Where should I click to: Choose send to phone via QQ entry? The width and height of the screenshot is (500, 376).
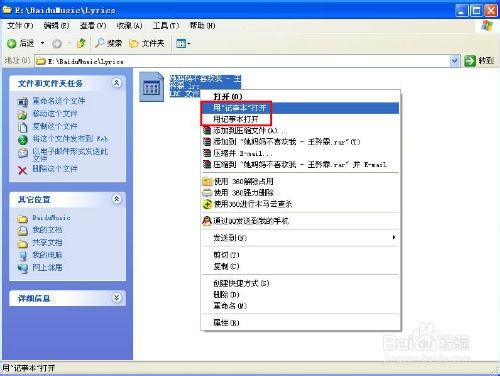pos(300,221)
